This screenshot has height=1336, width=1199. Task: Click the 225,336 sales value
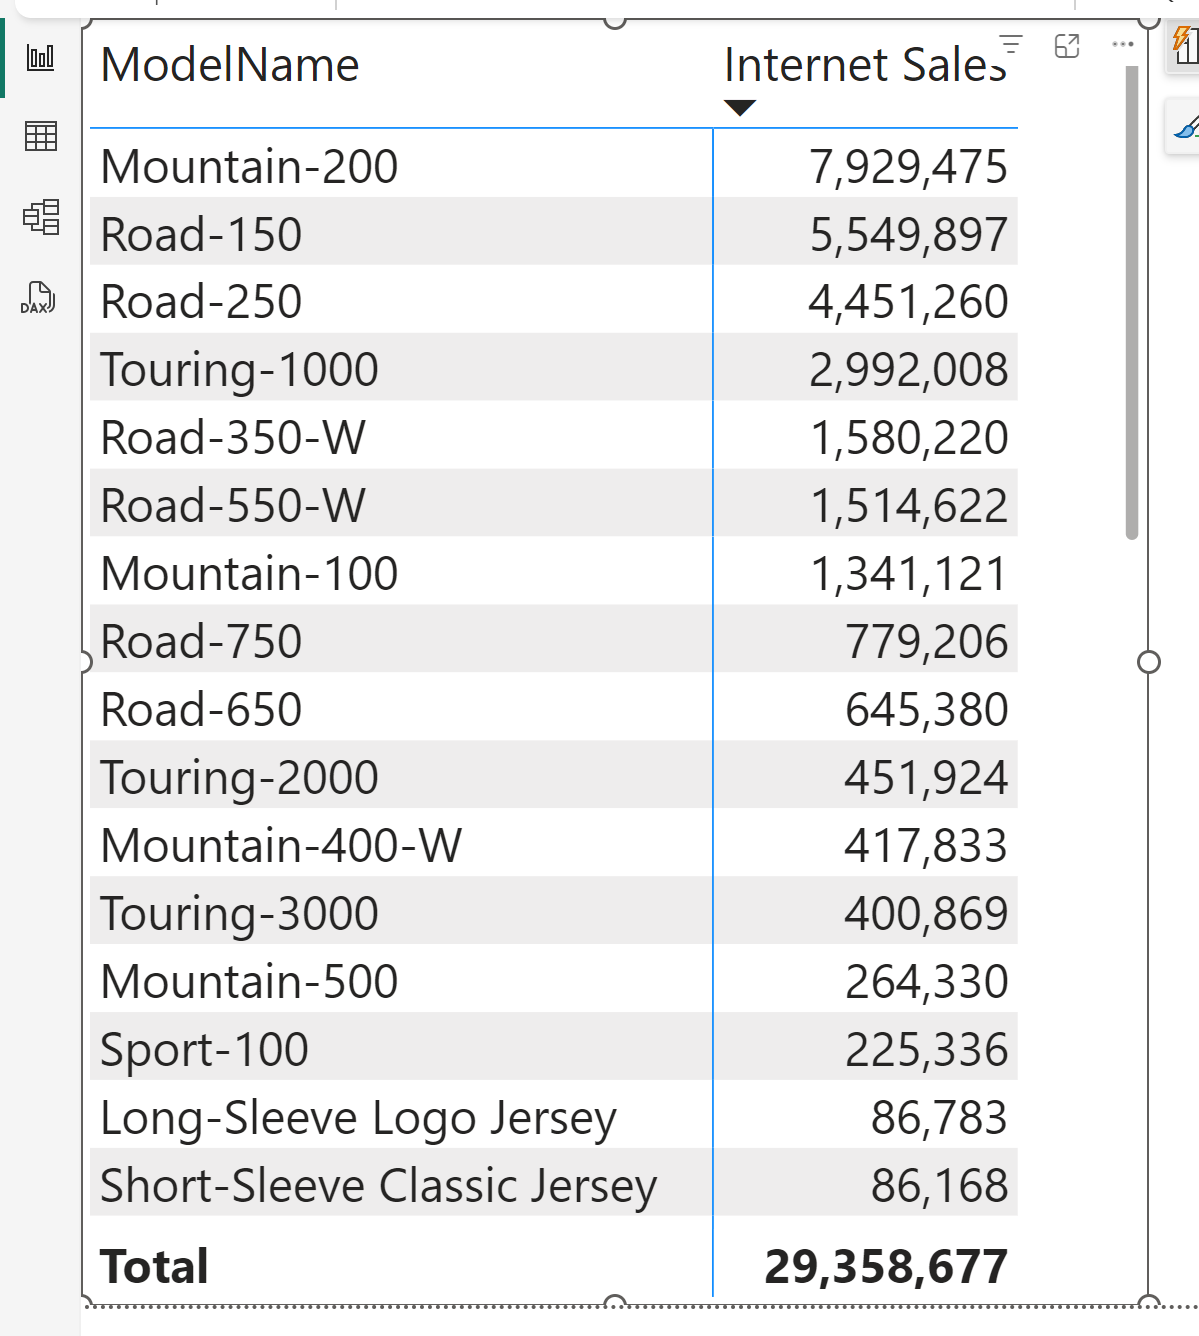tap(927, 1051)
